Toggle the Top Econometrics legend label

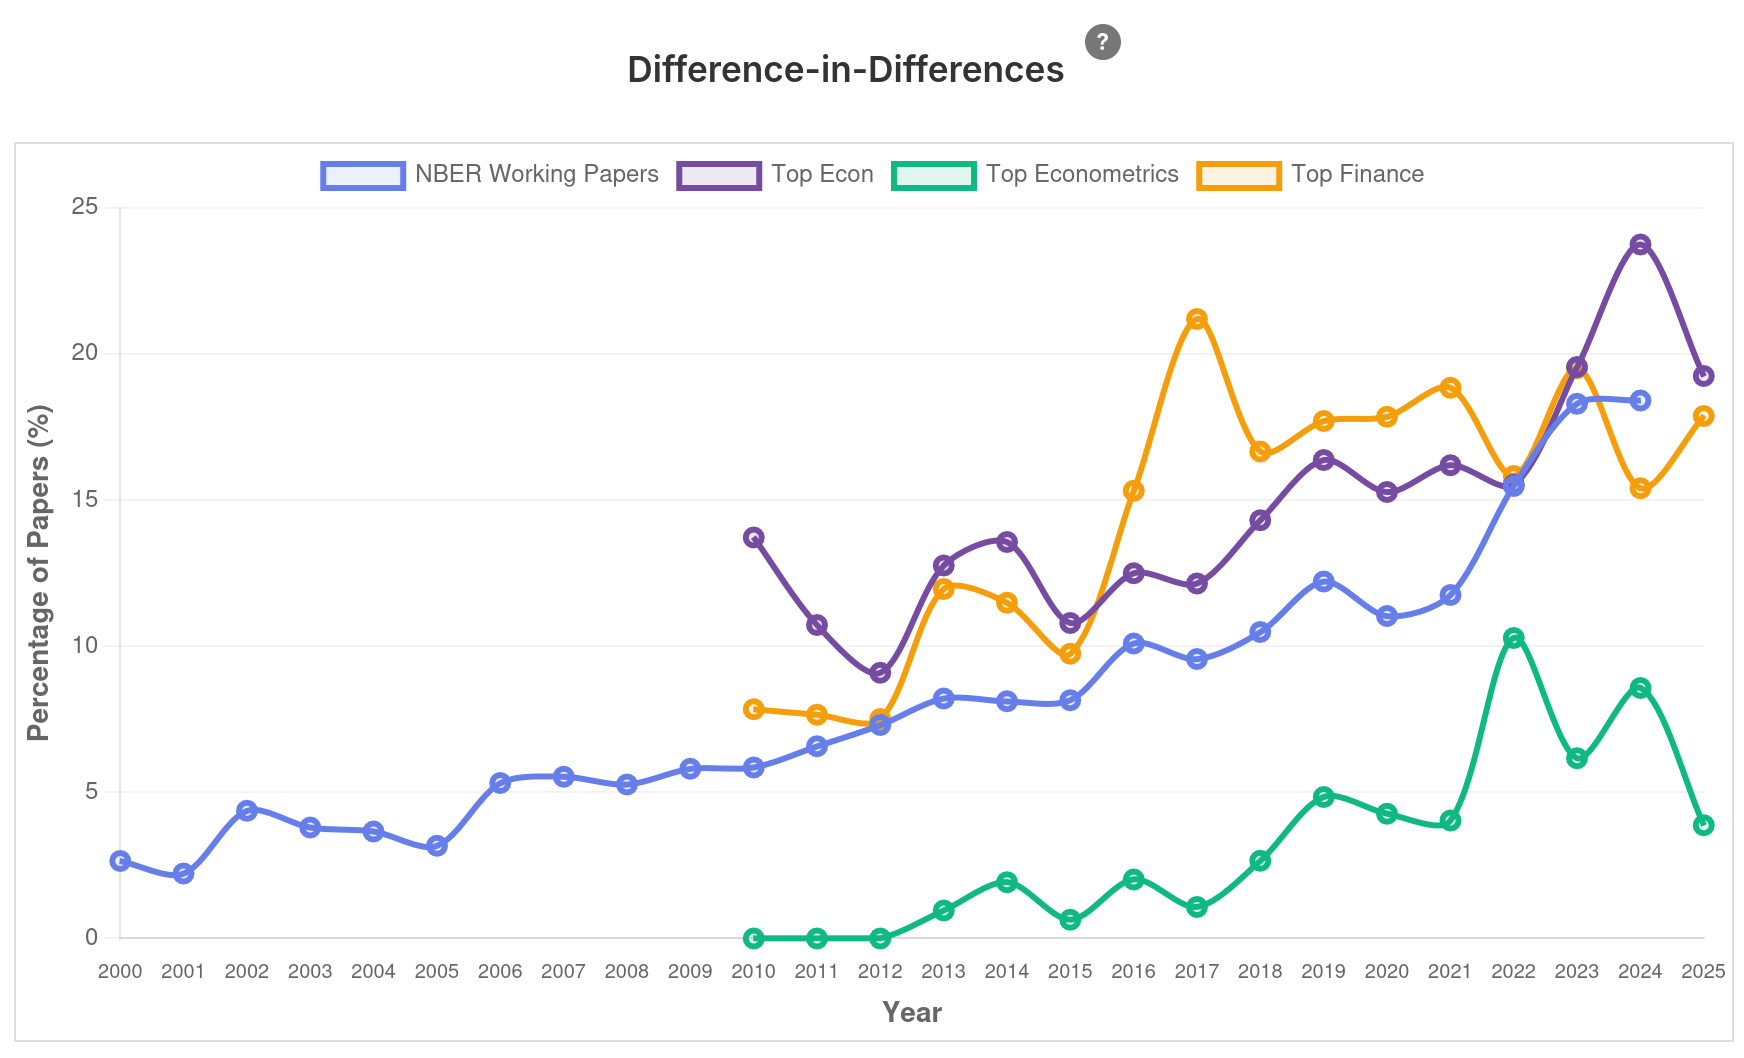pyautogui.click(x=1082, y=174)
